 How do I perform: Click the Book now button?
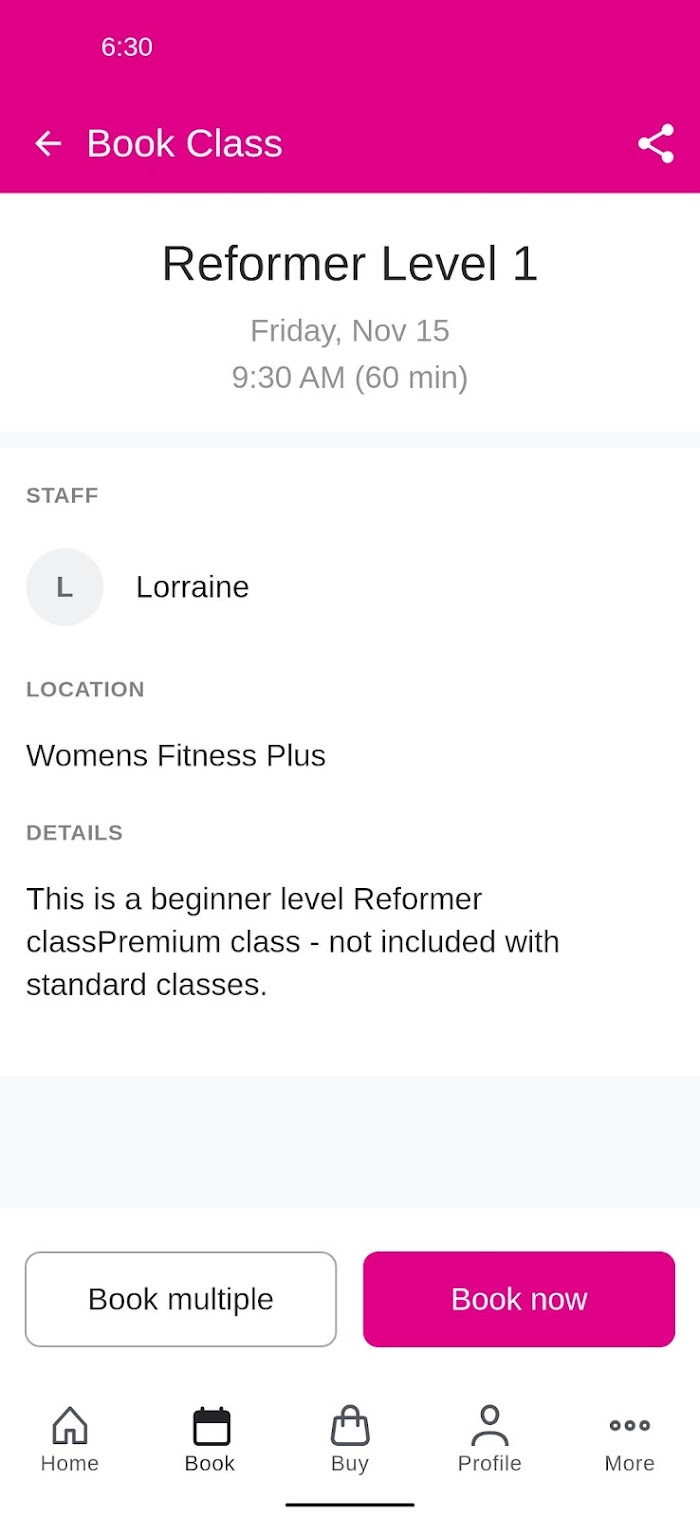(x=519, y=1299)
